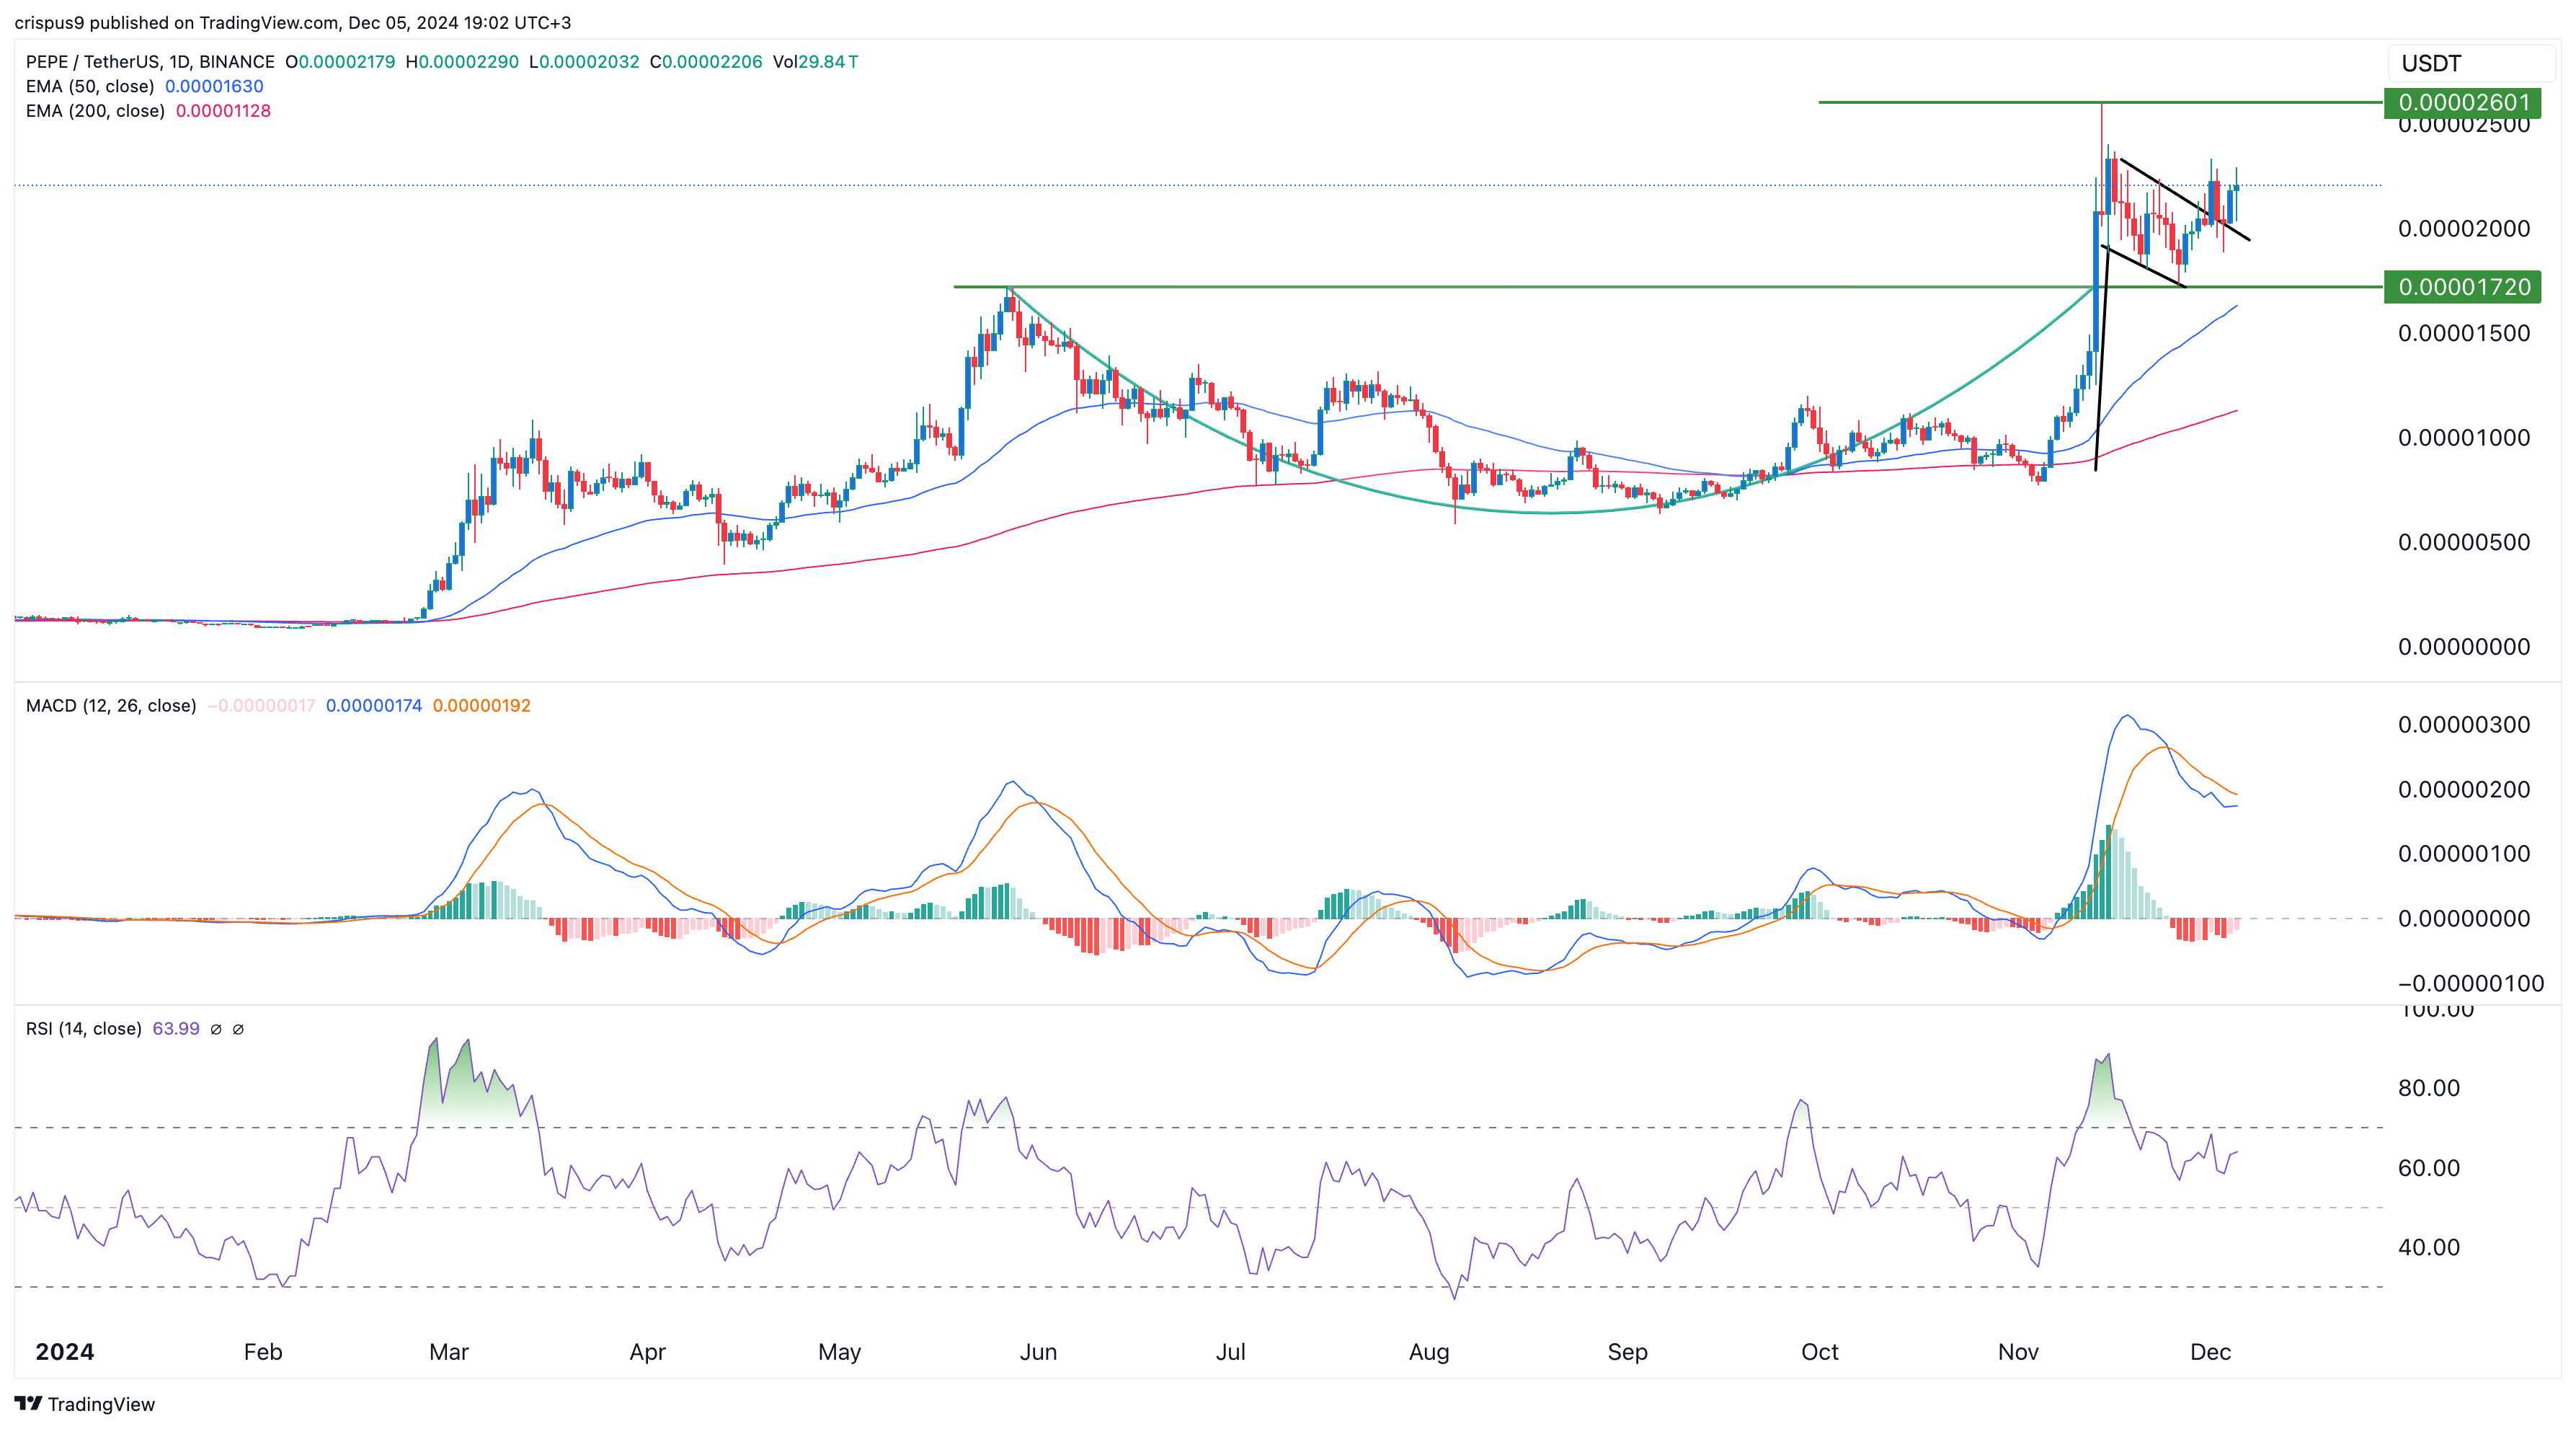Click EMA 50 value 0.00001630

point(214,86)
